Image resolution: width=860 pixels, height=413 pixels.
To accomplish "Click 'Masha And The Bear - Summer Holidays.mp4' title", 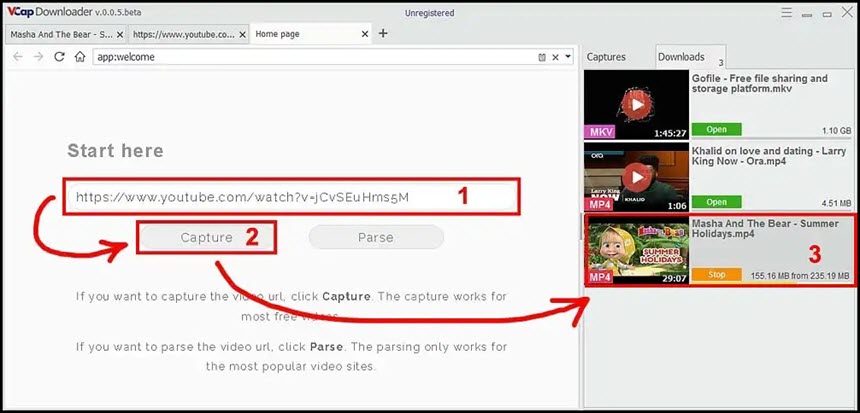I will point(765,228).
